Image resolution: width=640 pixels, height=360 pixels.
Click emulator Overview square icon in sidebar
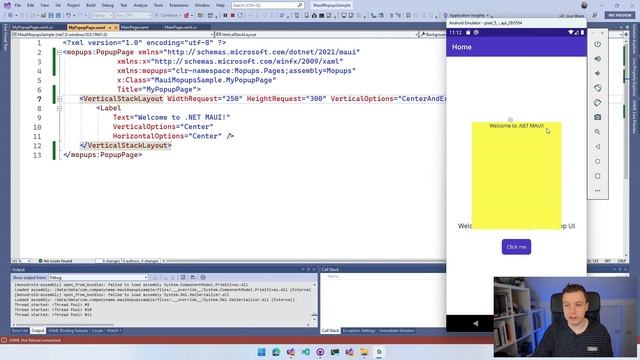[598, 176]
